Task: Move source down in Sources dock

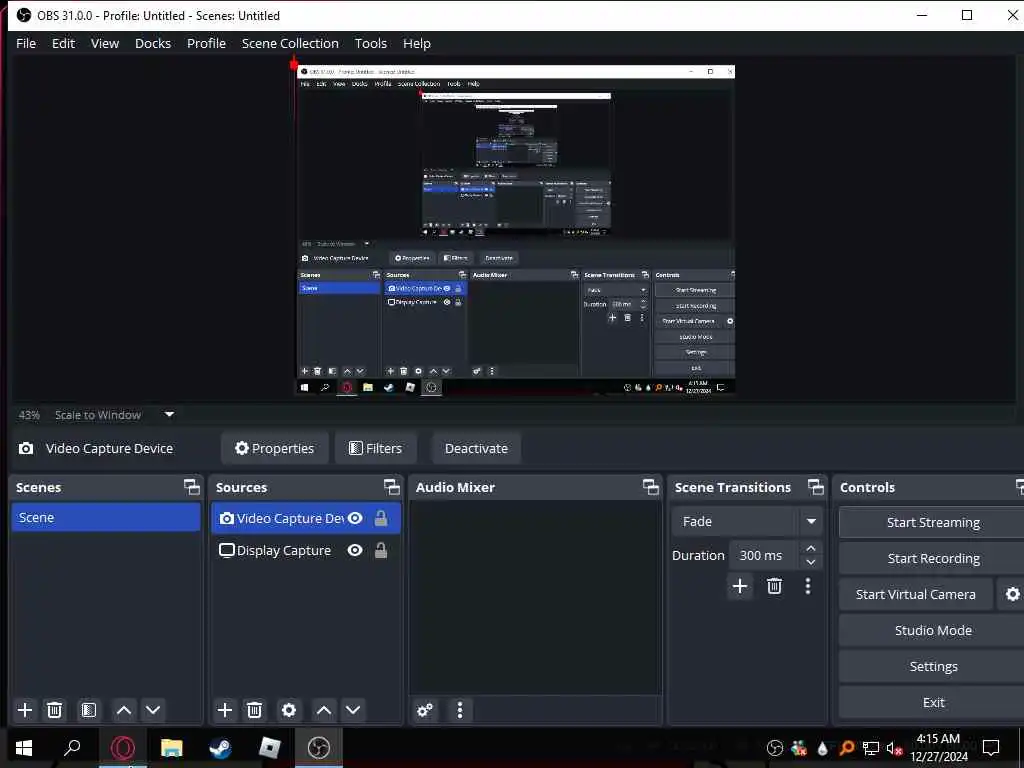Action: [353, 710]
